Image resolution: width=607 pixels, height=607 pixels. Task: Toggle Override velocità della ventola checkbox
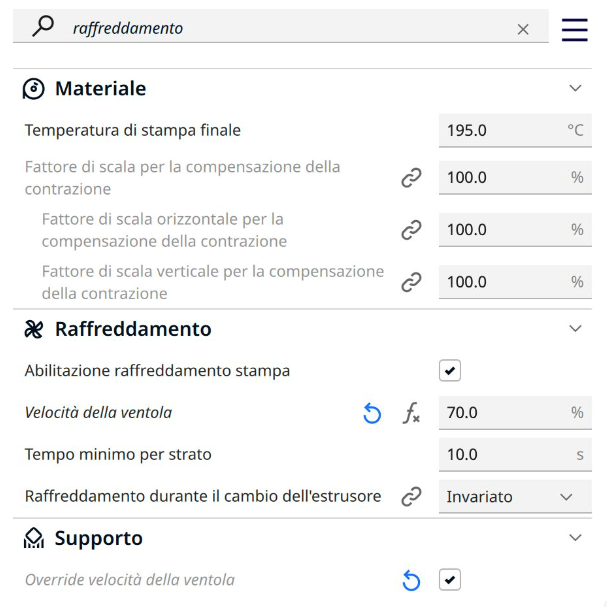450,580
